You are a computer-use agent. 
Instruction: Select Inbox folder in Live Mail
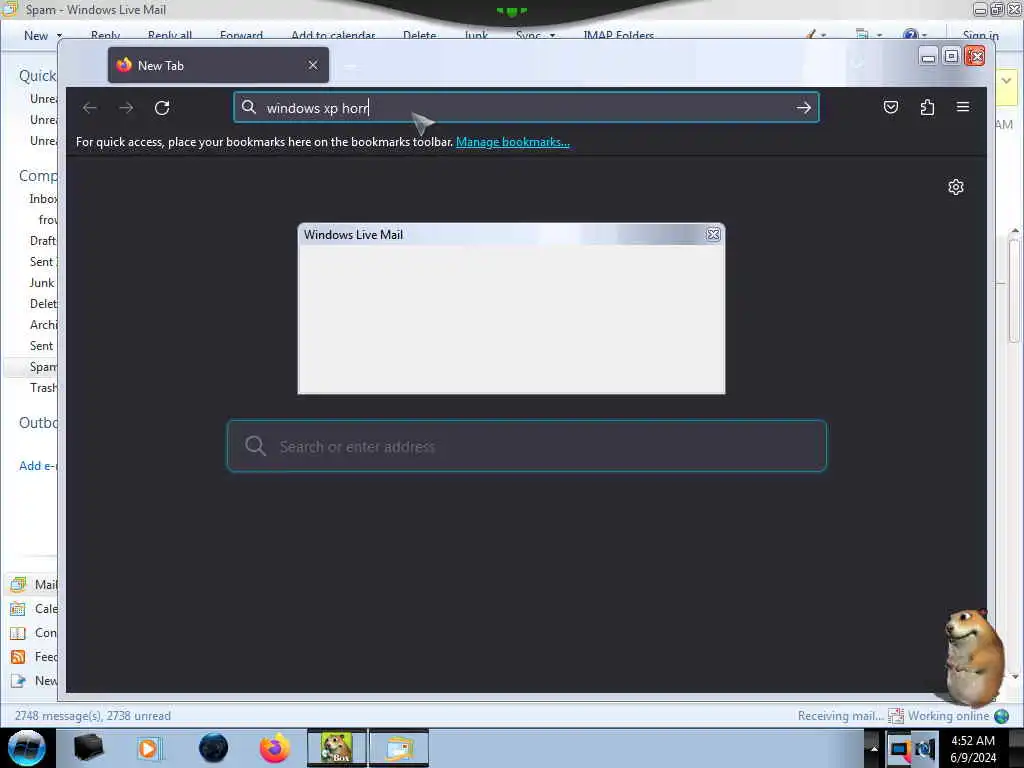[43, 199]
